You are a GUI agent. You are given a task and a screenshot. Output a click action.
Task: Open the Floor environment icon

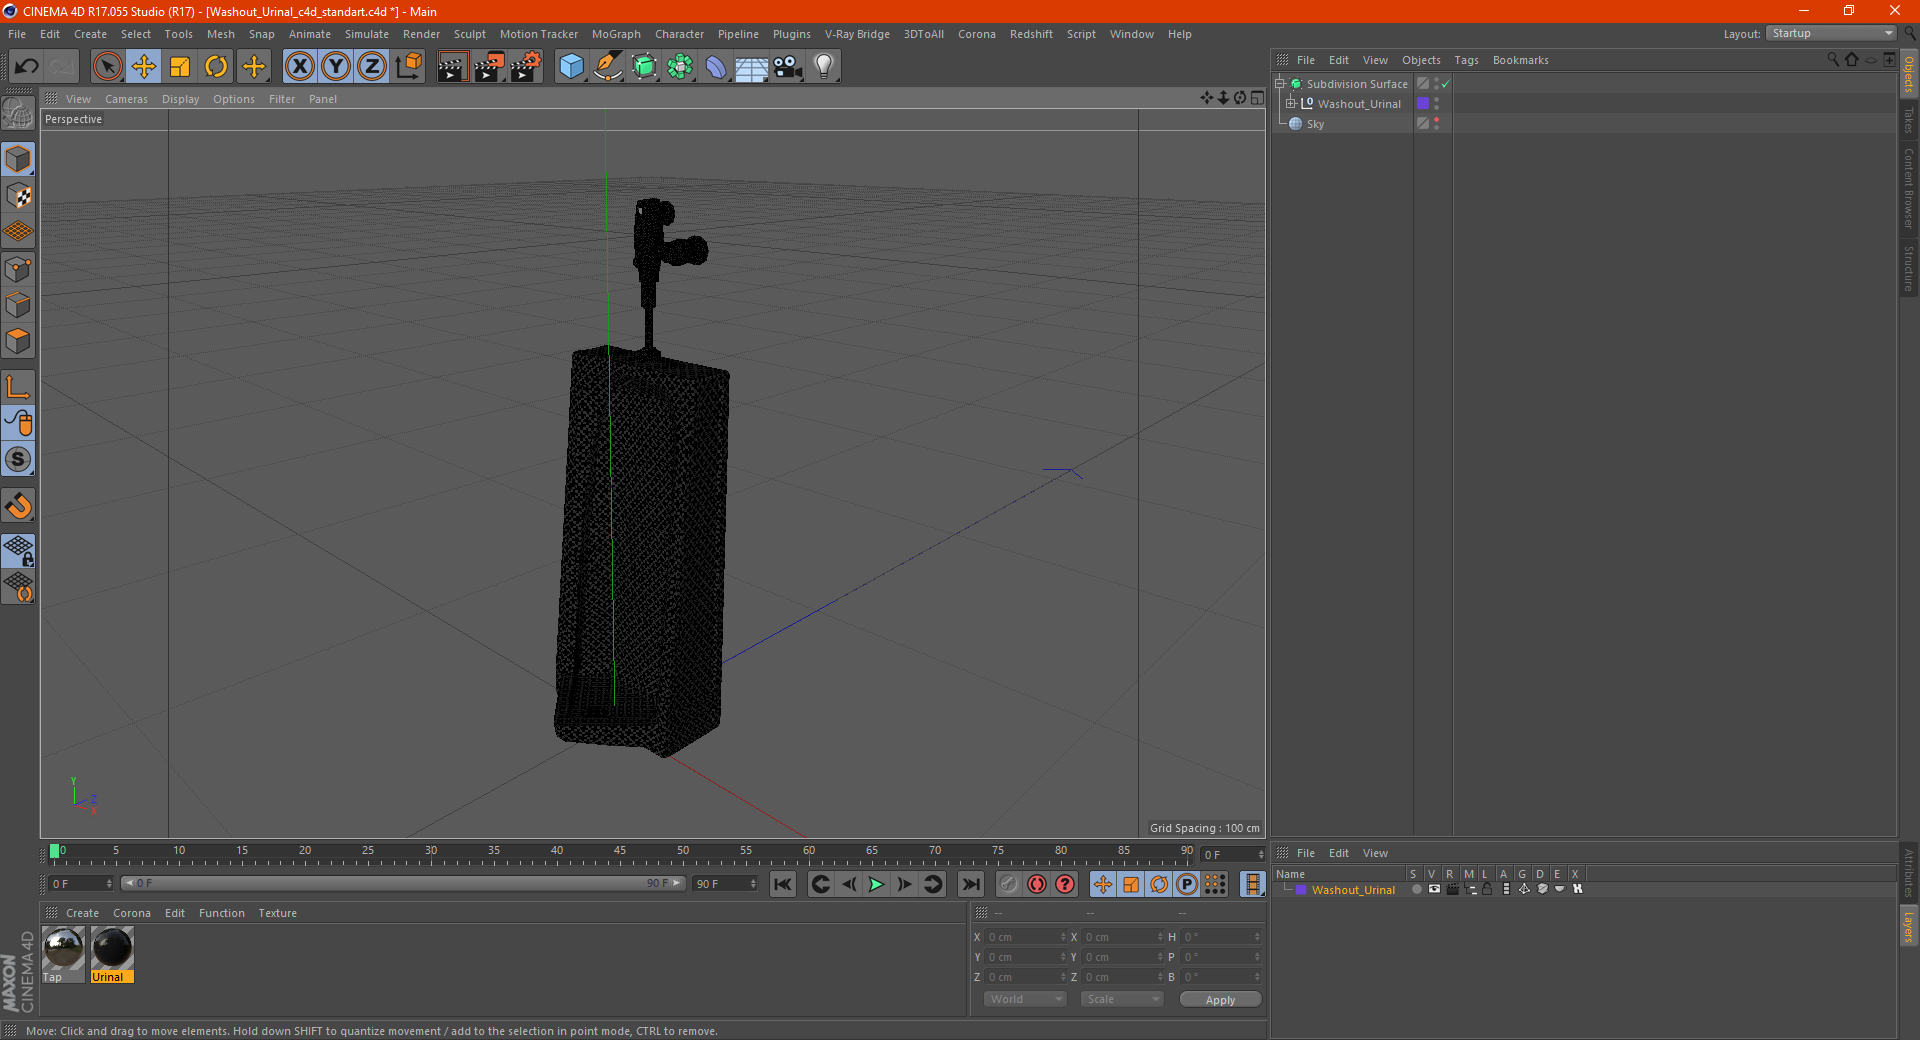[x=752, y=67]
